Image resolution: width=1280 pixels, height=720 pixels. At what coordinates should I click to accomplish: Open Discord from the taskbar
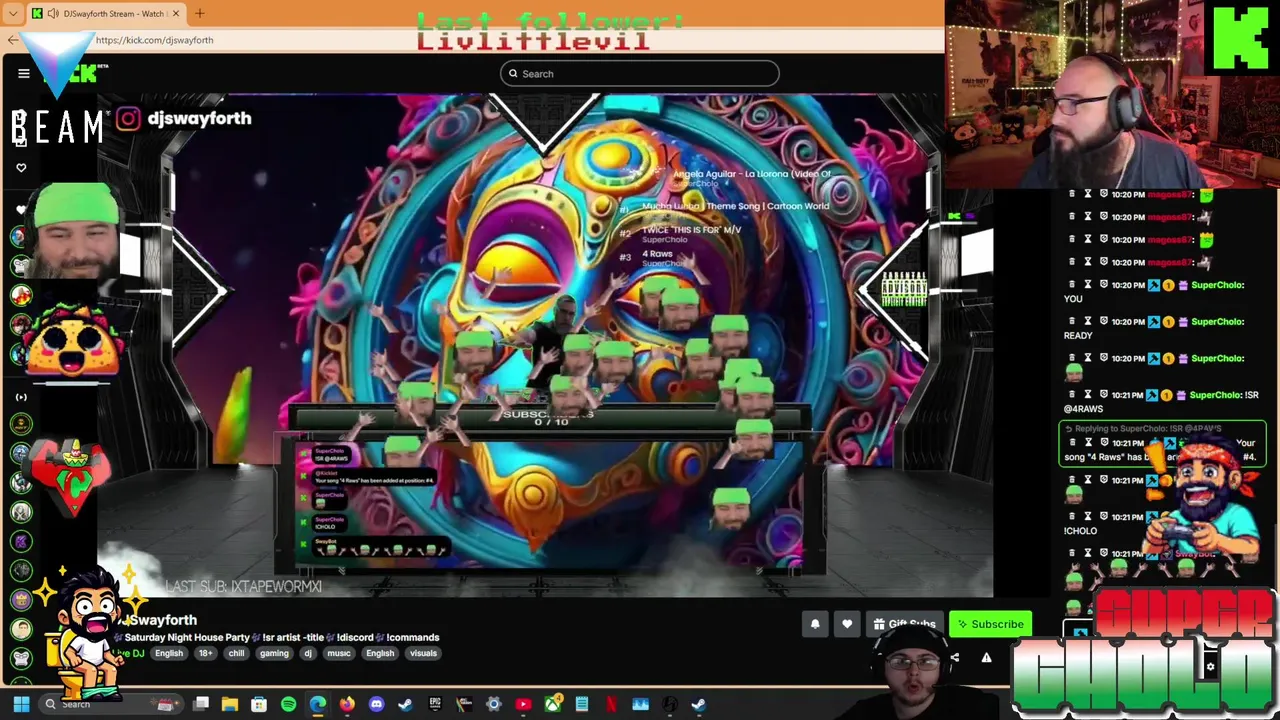376,704
